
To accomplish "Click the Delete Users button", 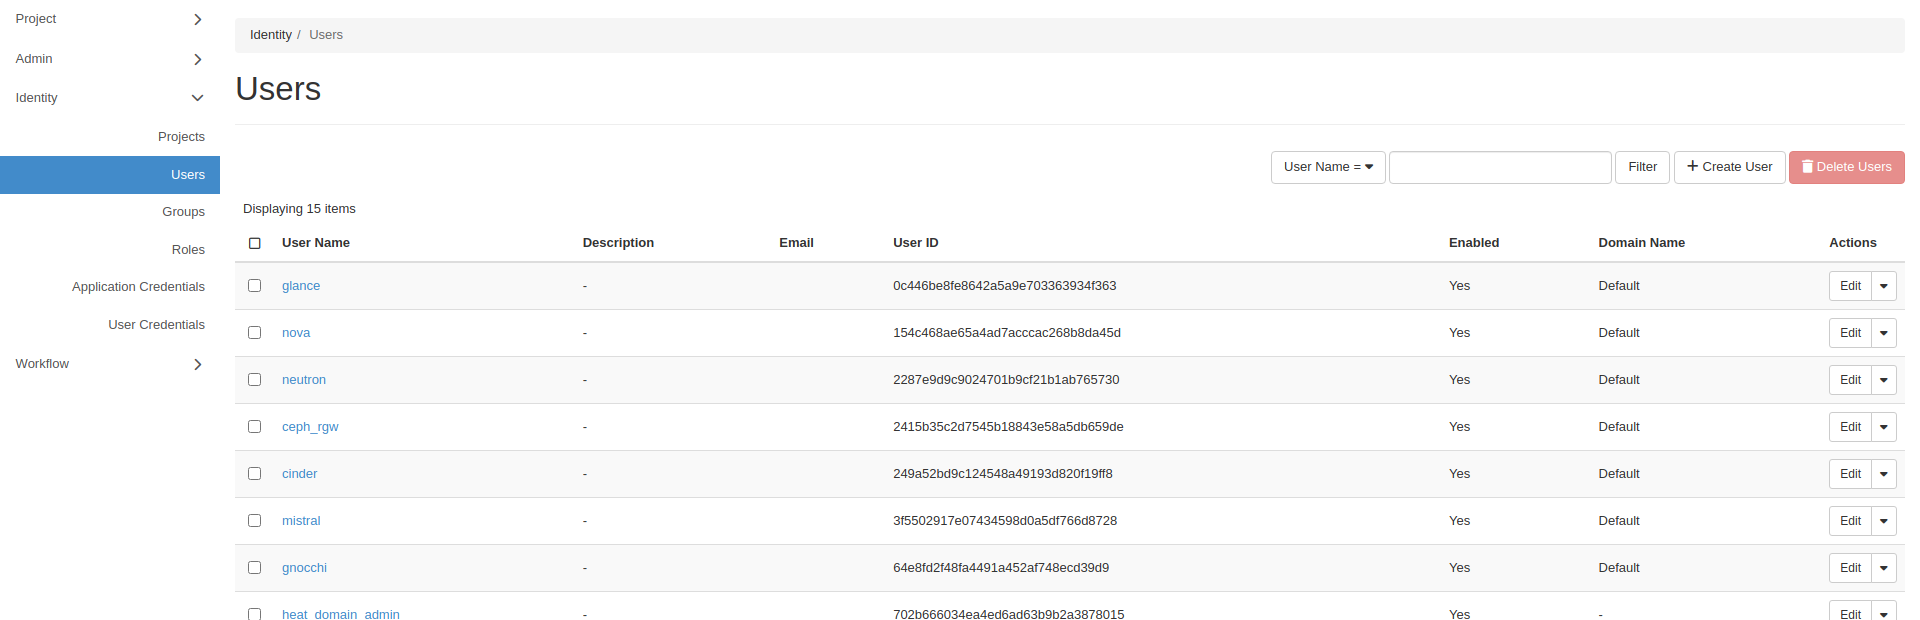I will coord(1846,167).
